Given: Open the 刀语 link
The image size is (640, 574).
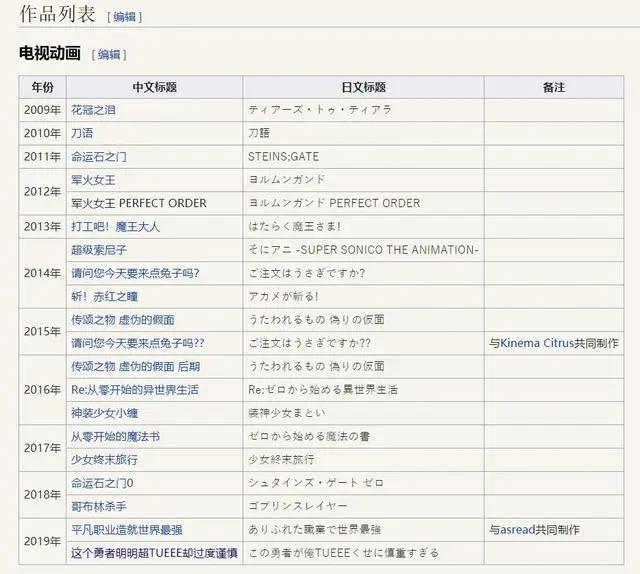Looking at the screenshot, I should tap(82, 133).
